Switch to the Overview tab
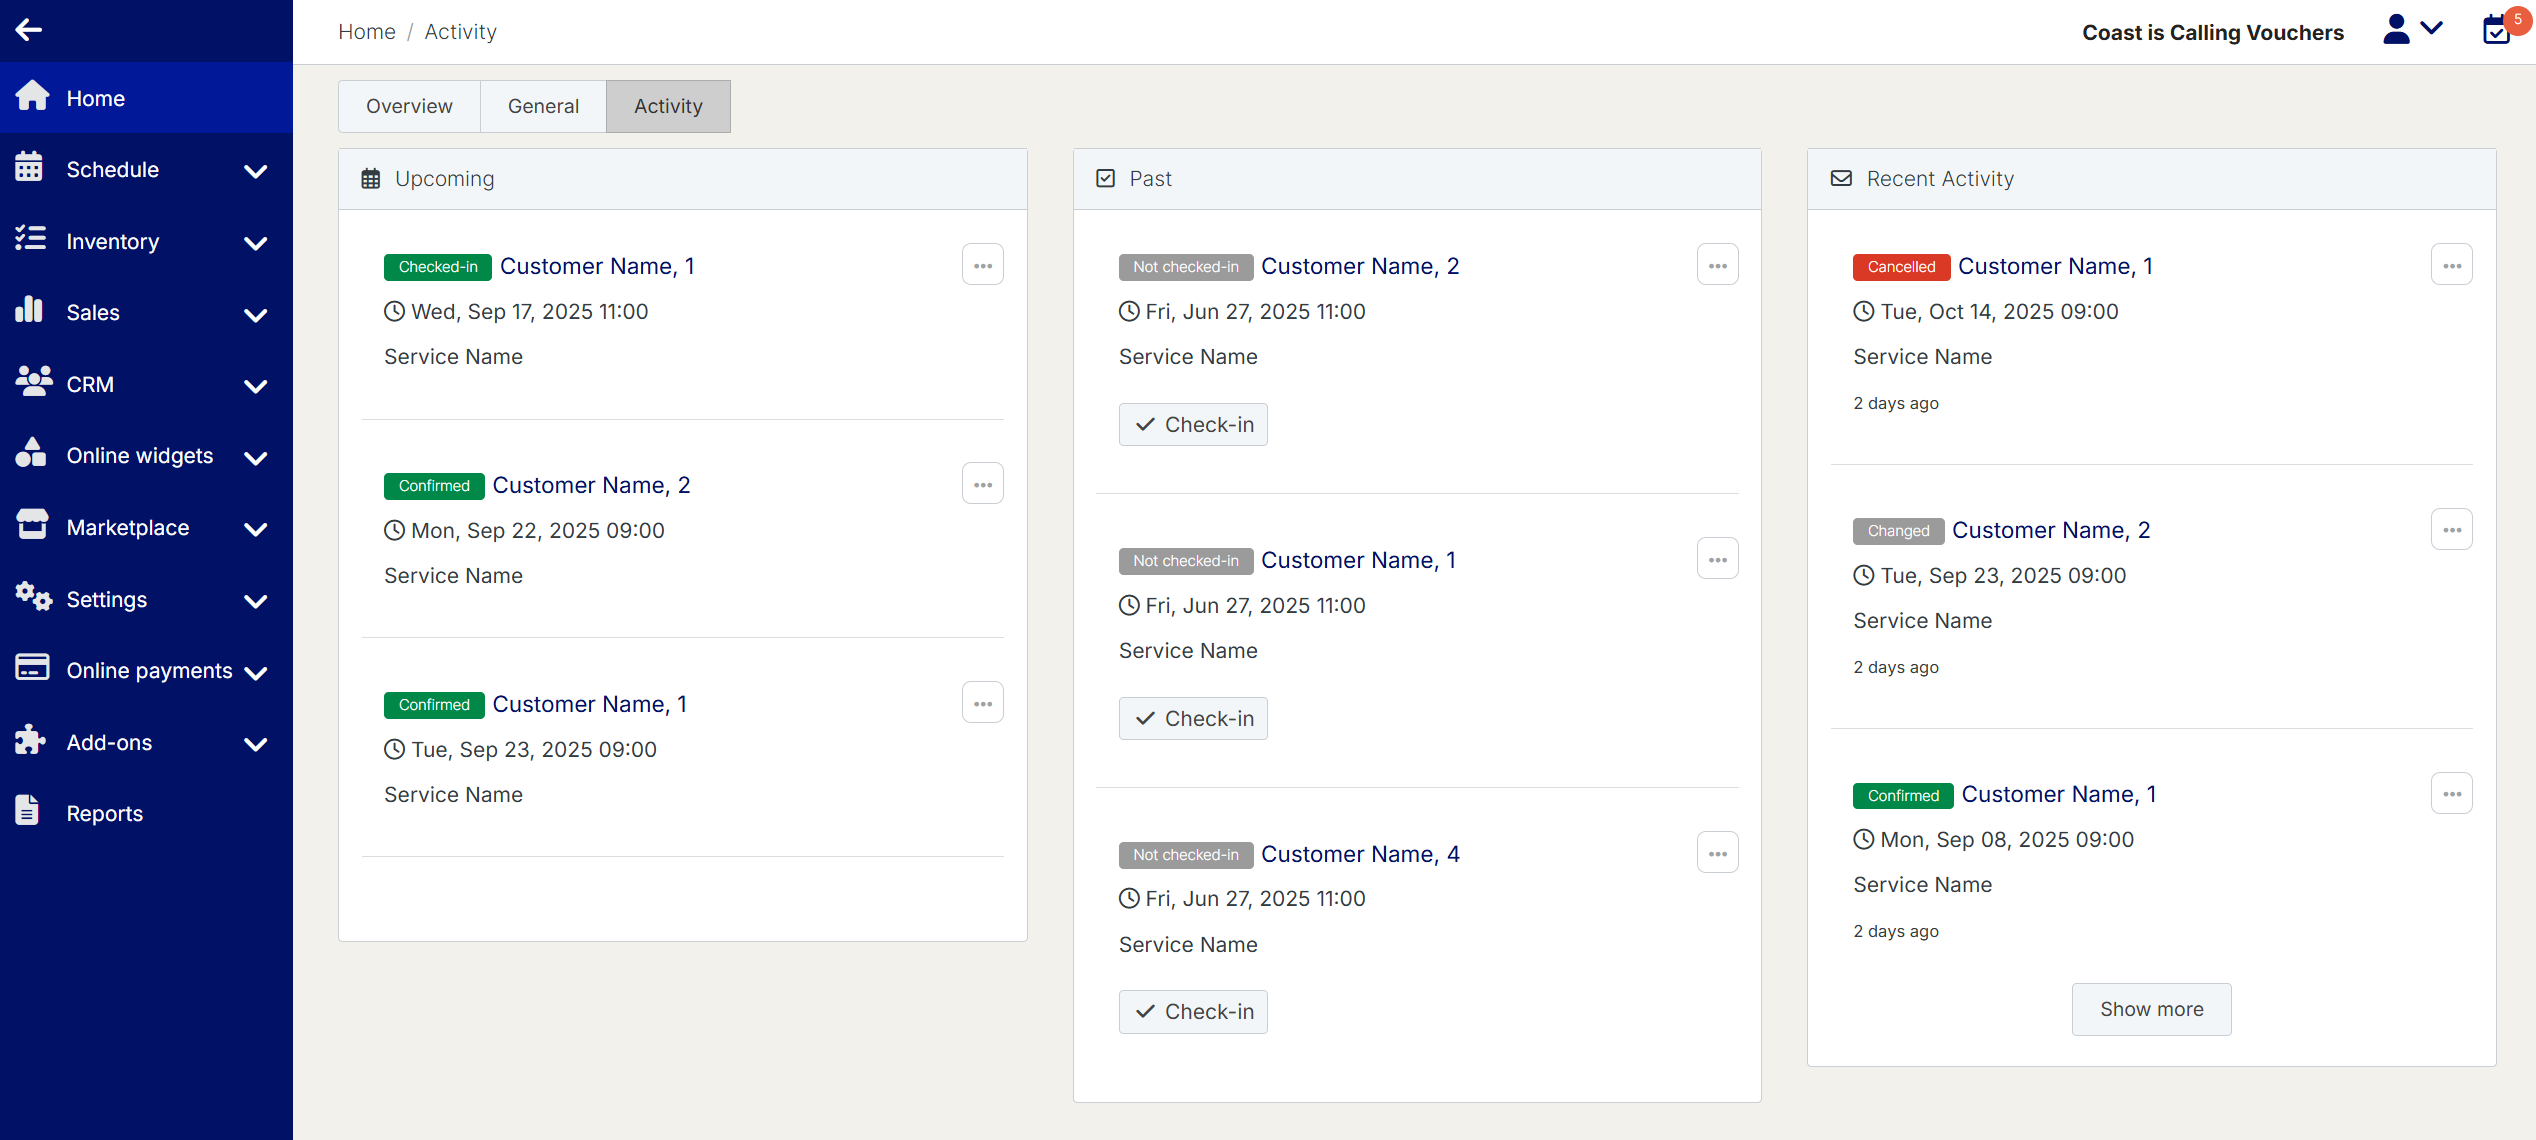2536x1140 pixels. [409, 106]
